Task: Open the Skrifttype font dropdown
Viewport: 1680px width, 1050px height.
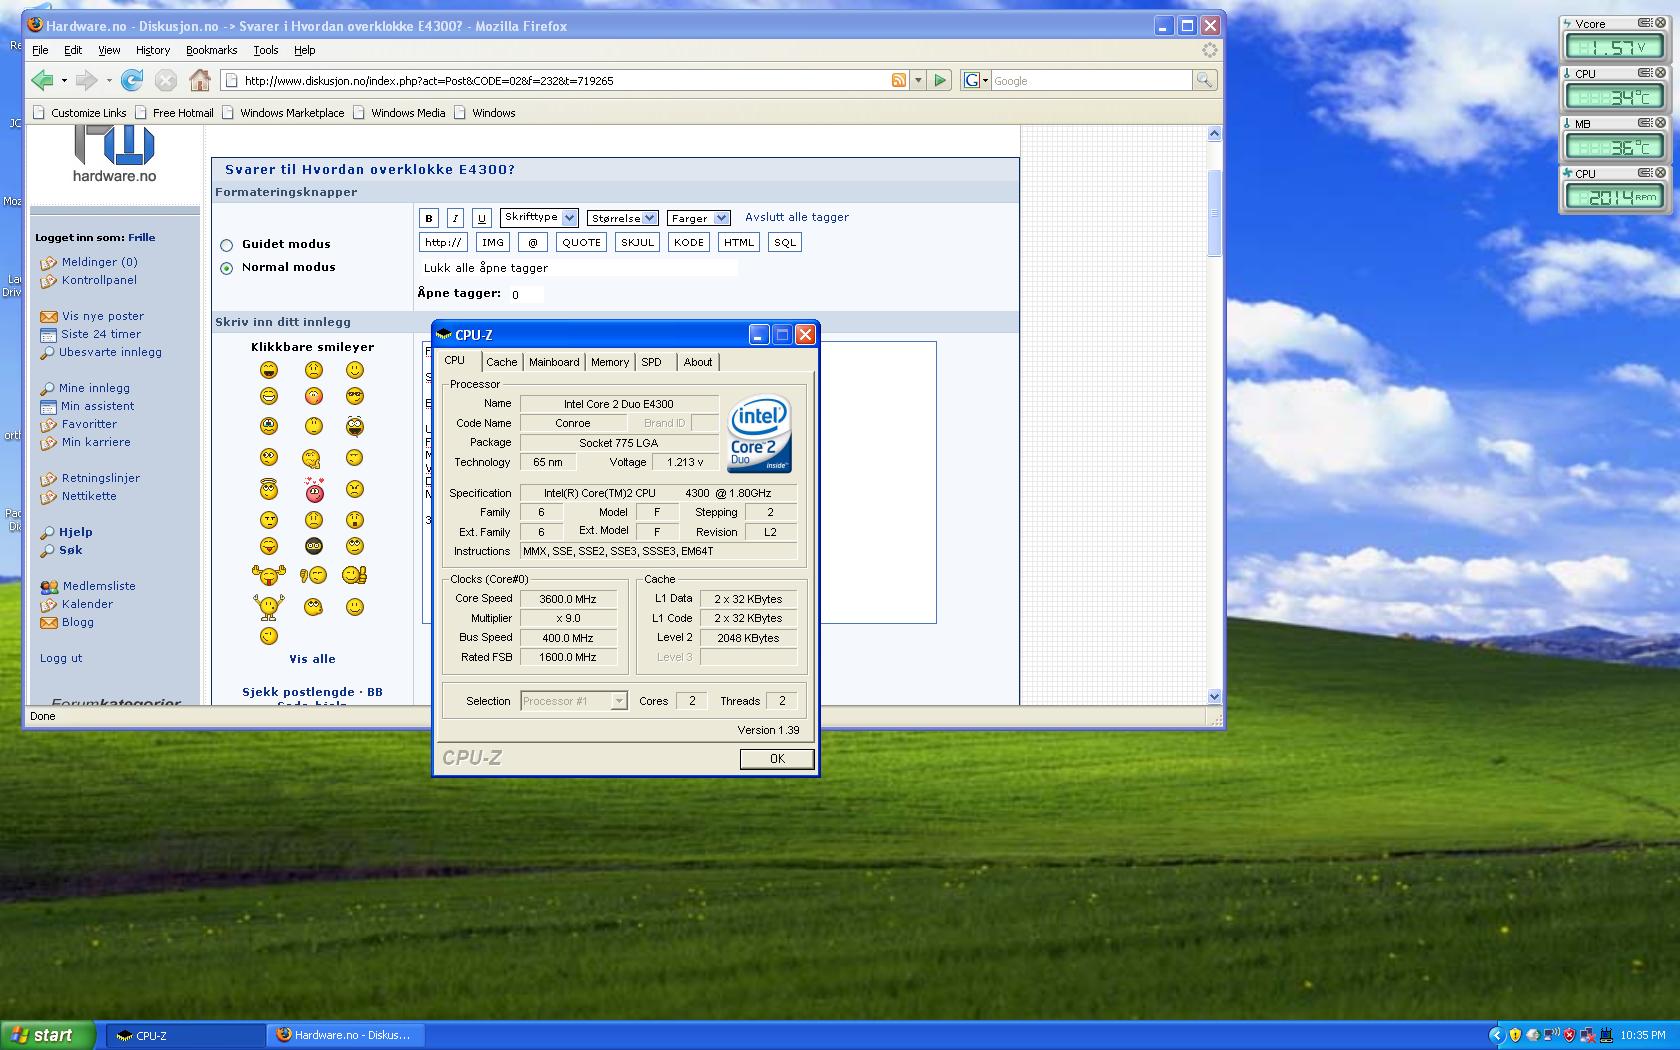Action: pyautogui.click(x=539, y=217)
